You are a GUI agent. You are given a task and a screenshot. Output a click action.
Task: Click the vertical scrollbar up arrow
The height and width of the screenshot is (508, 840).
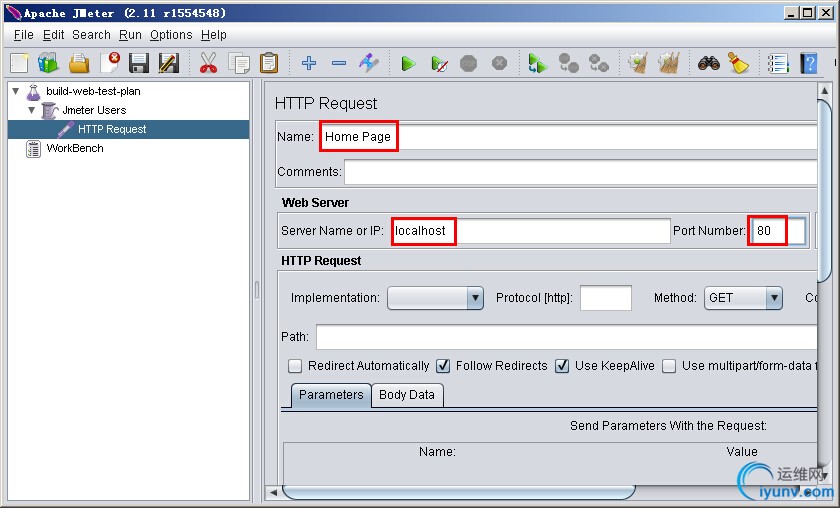point(824,91)
